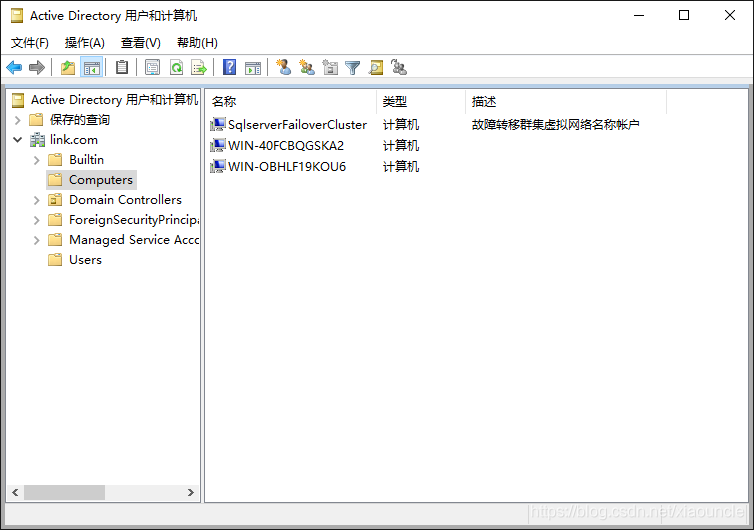
Task: Select the Builtin container
Action: click(87, 160)
